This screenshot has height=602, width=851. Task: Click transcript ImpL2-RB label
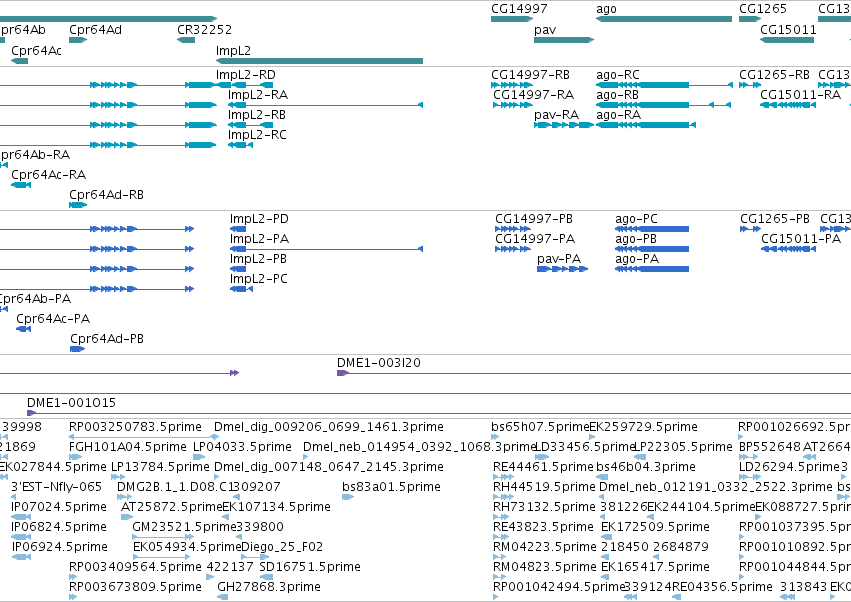[257, 115]
